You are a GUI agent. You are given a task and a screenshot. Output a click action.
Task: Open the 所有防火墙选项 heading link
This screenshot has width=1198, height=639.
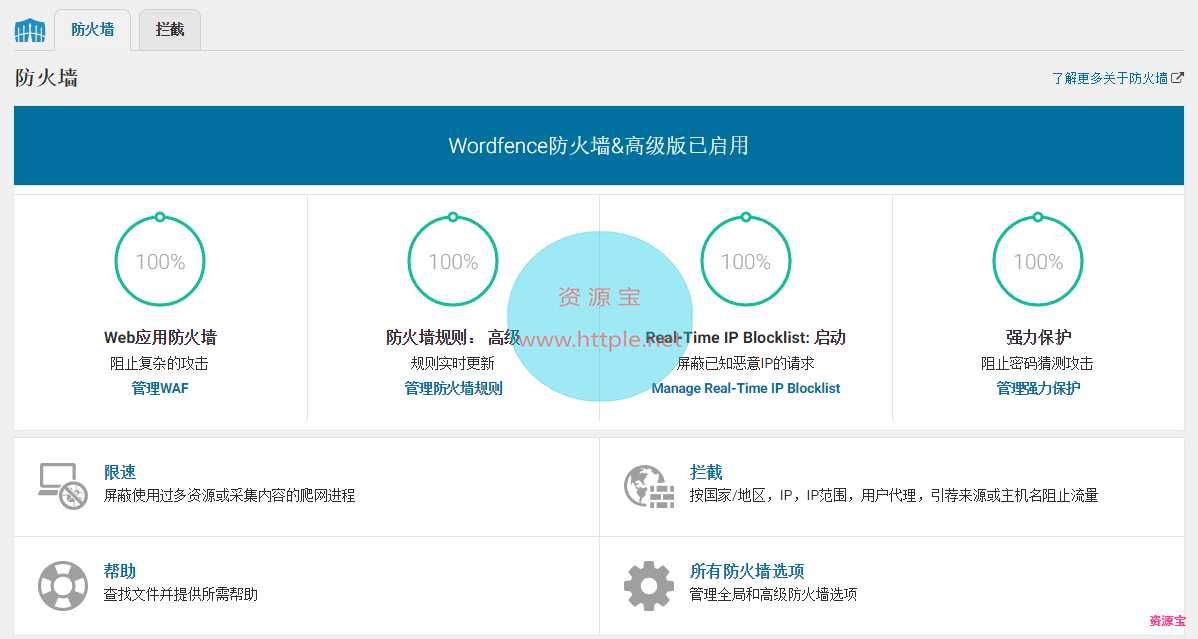(747, 571)
